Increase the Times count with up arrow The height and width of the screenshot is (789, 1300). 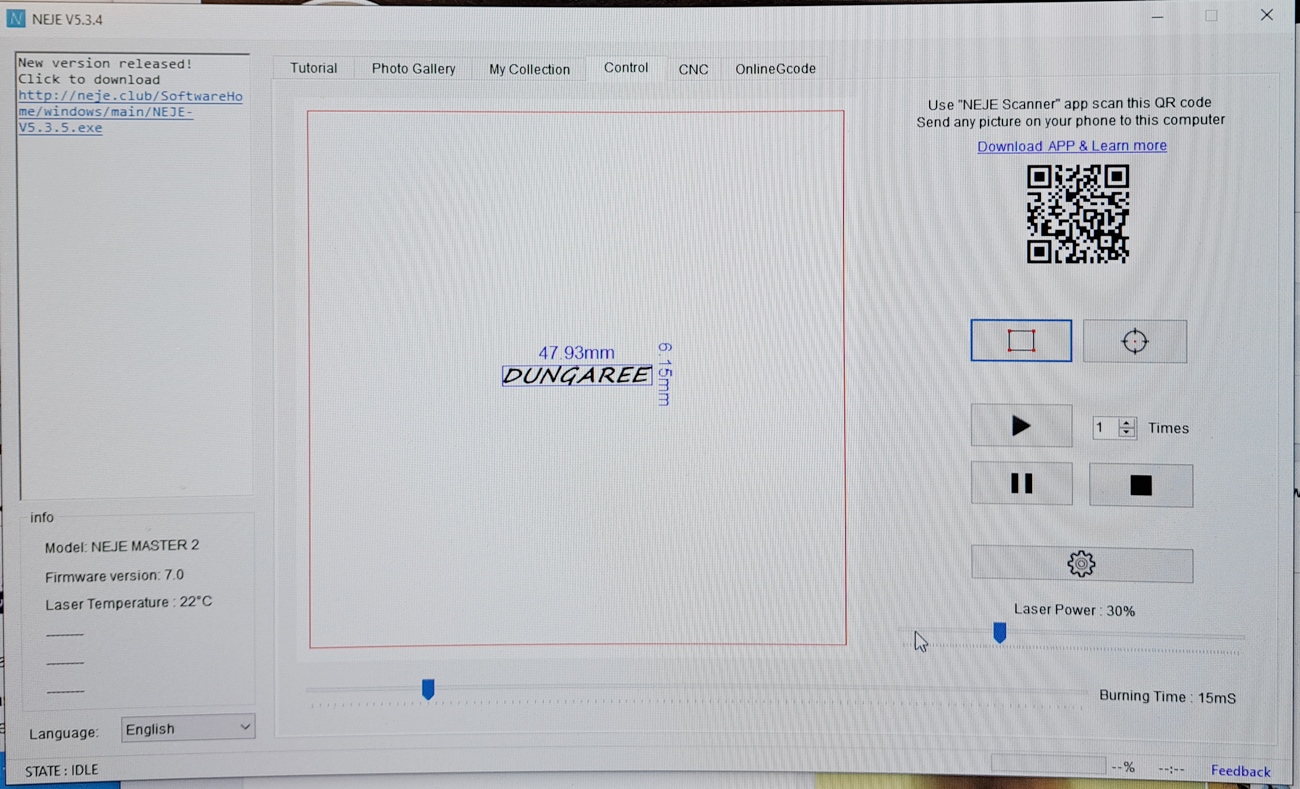pyautogui.click(x=1127, y=422)
